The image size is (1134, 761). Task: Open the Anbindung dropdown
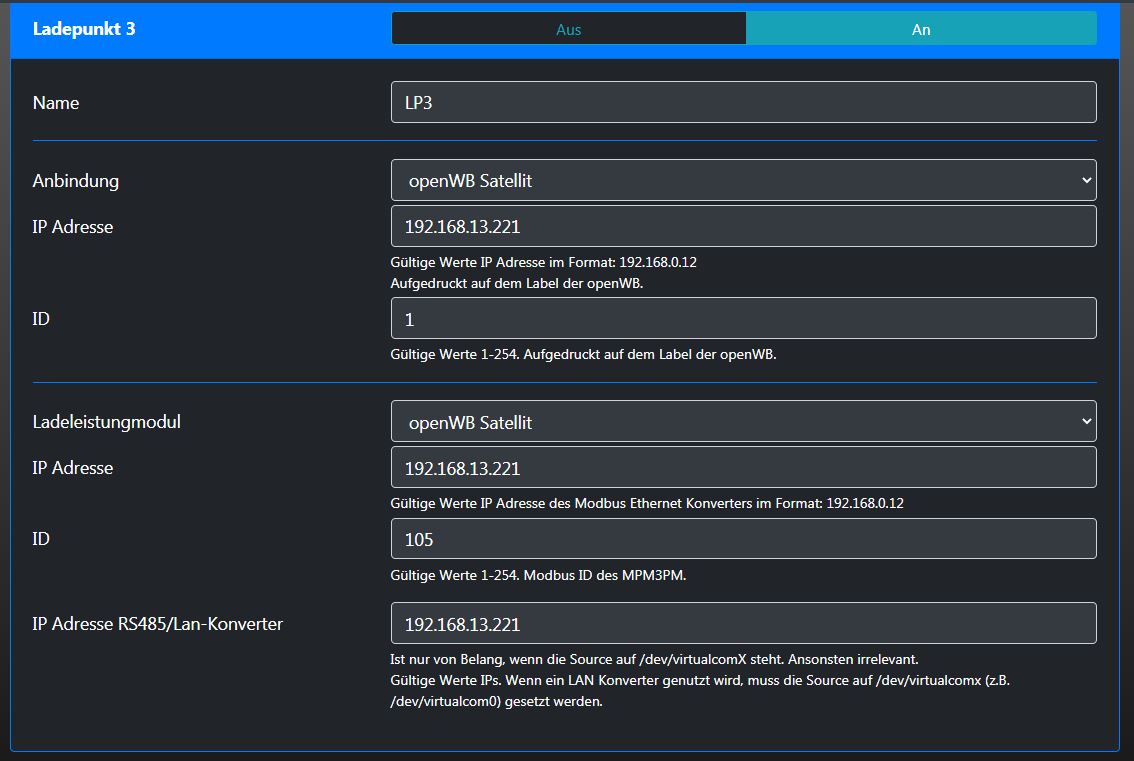click(743, 181)
